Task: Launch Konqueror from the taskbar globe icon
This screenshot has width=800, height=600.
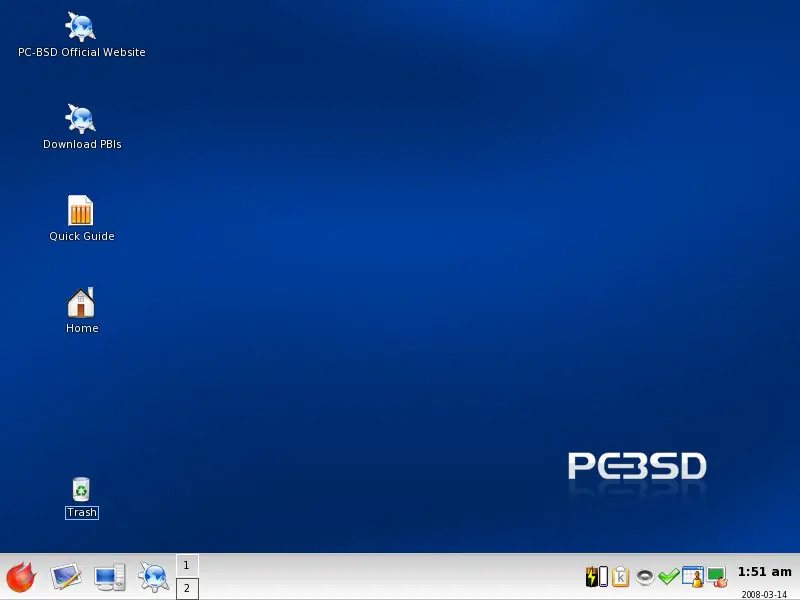Action: [154, 577]
